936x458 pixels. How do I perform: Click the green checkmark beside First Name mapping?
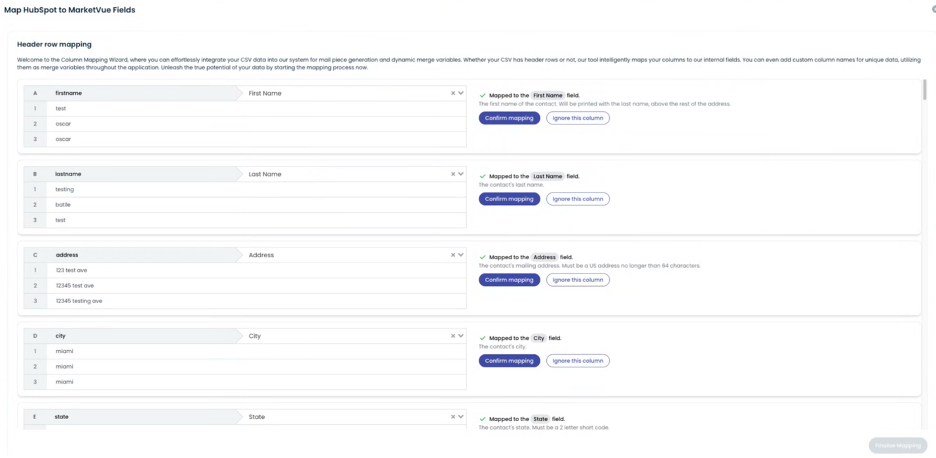482,96
